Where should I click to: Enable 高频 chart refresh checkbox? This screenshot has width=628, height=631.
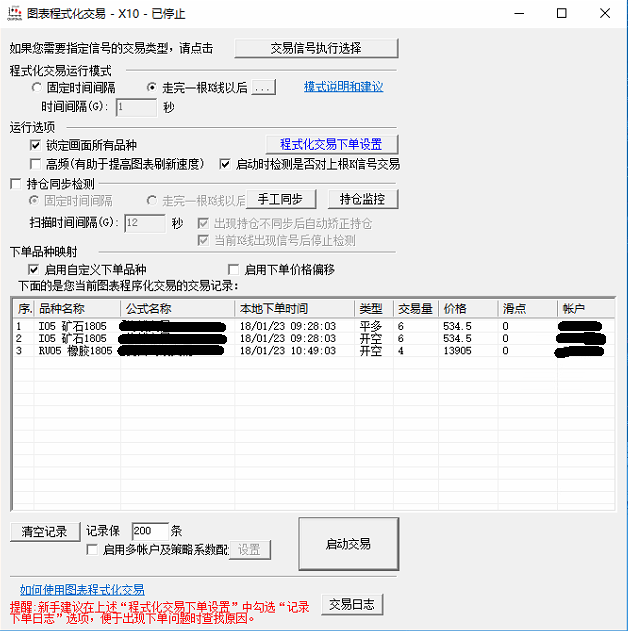35,164
